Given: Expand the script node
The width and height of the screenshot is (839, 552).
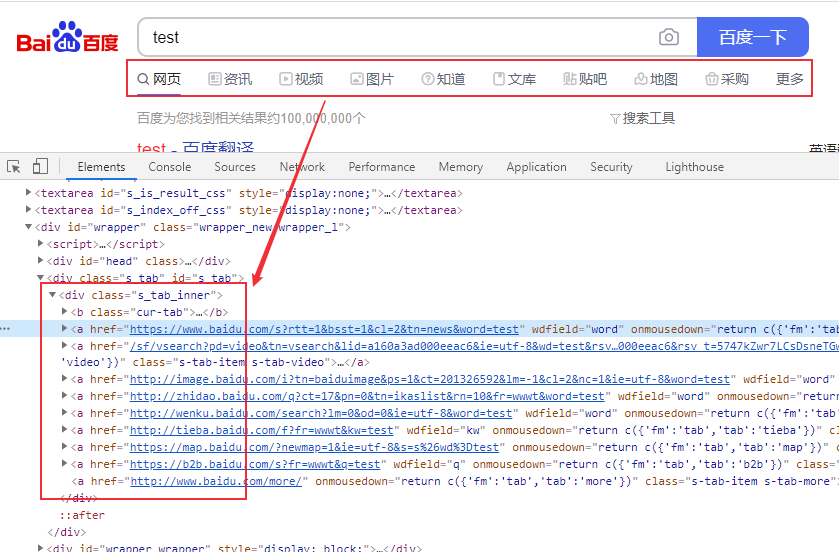Looking at the screenshot, I should [40, 243].
